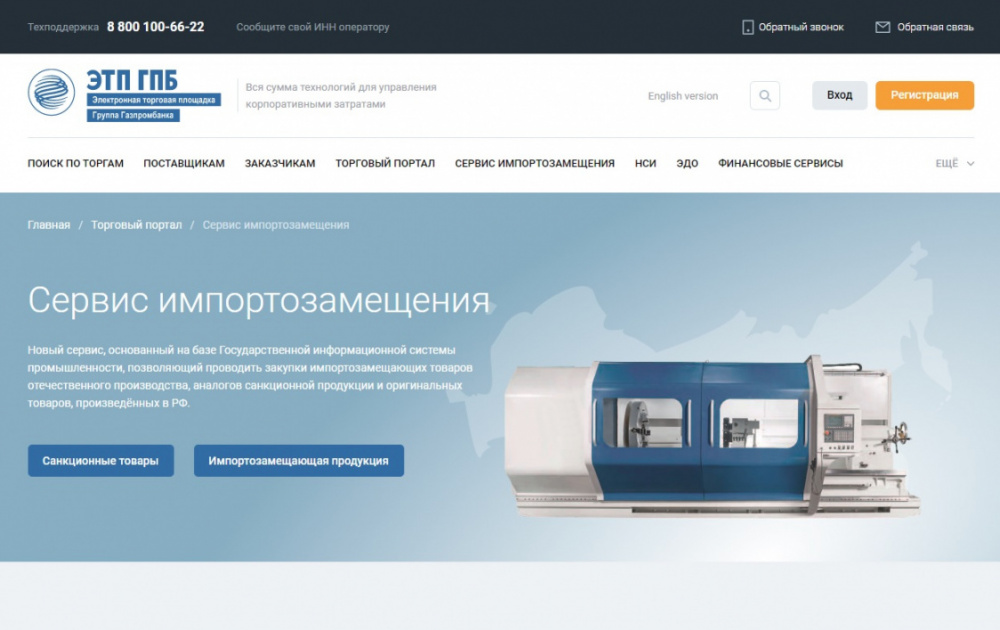1000x630 pixels.
Task: Click the envelope feedback icon
Action: click(882, 27)
